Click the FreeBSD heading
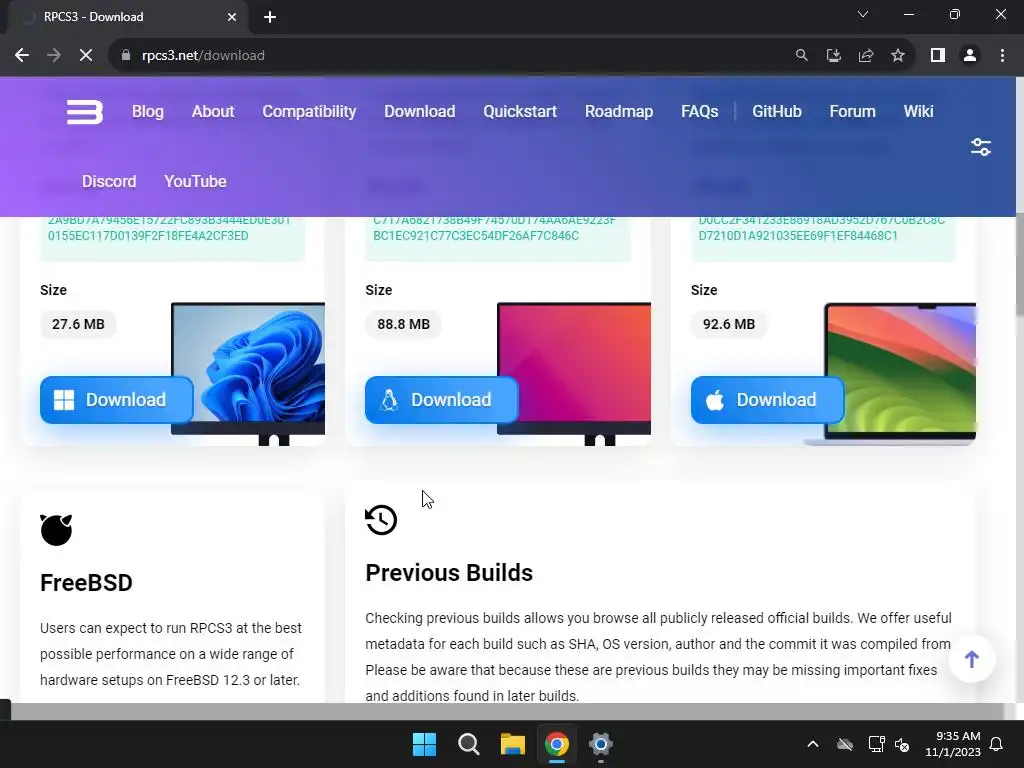This screenshot has height=768, width=1024. 86,583
